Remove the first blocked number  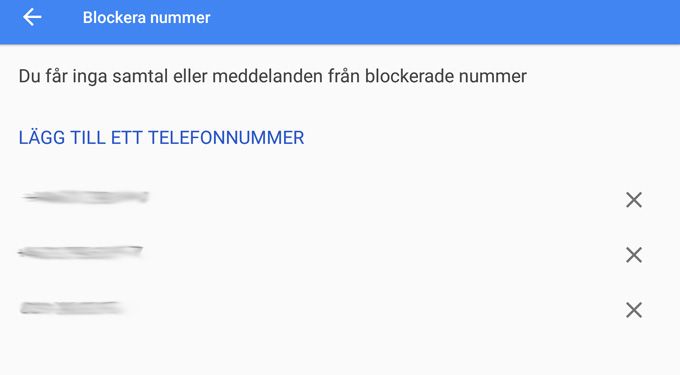coord(634,200)
